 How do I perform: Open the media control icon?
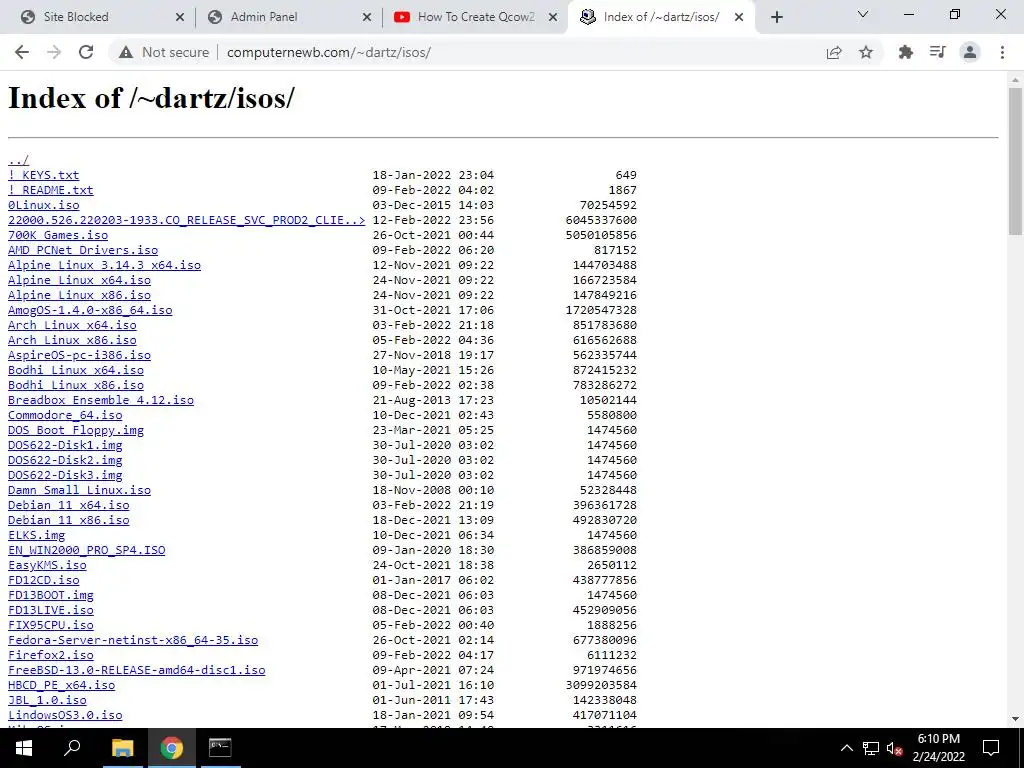click(x=938, y=52)
